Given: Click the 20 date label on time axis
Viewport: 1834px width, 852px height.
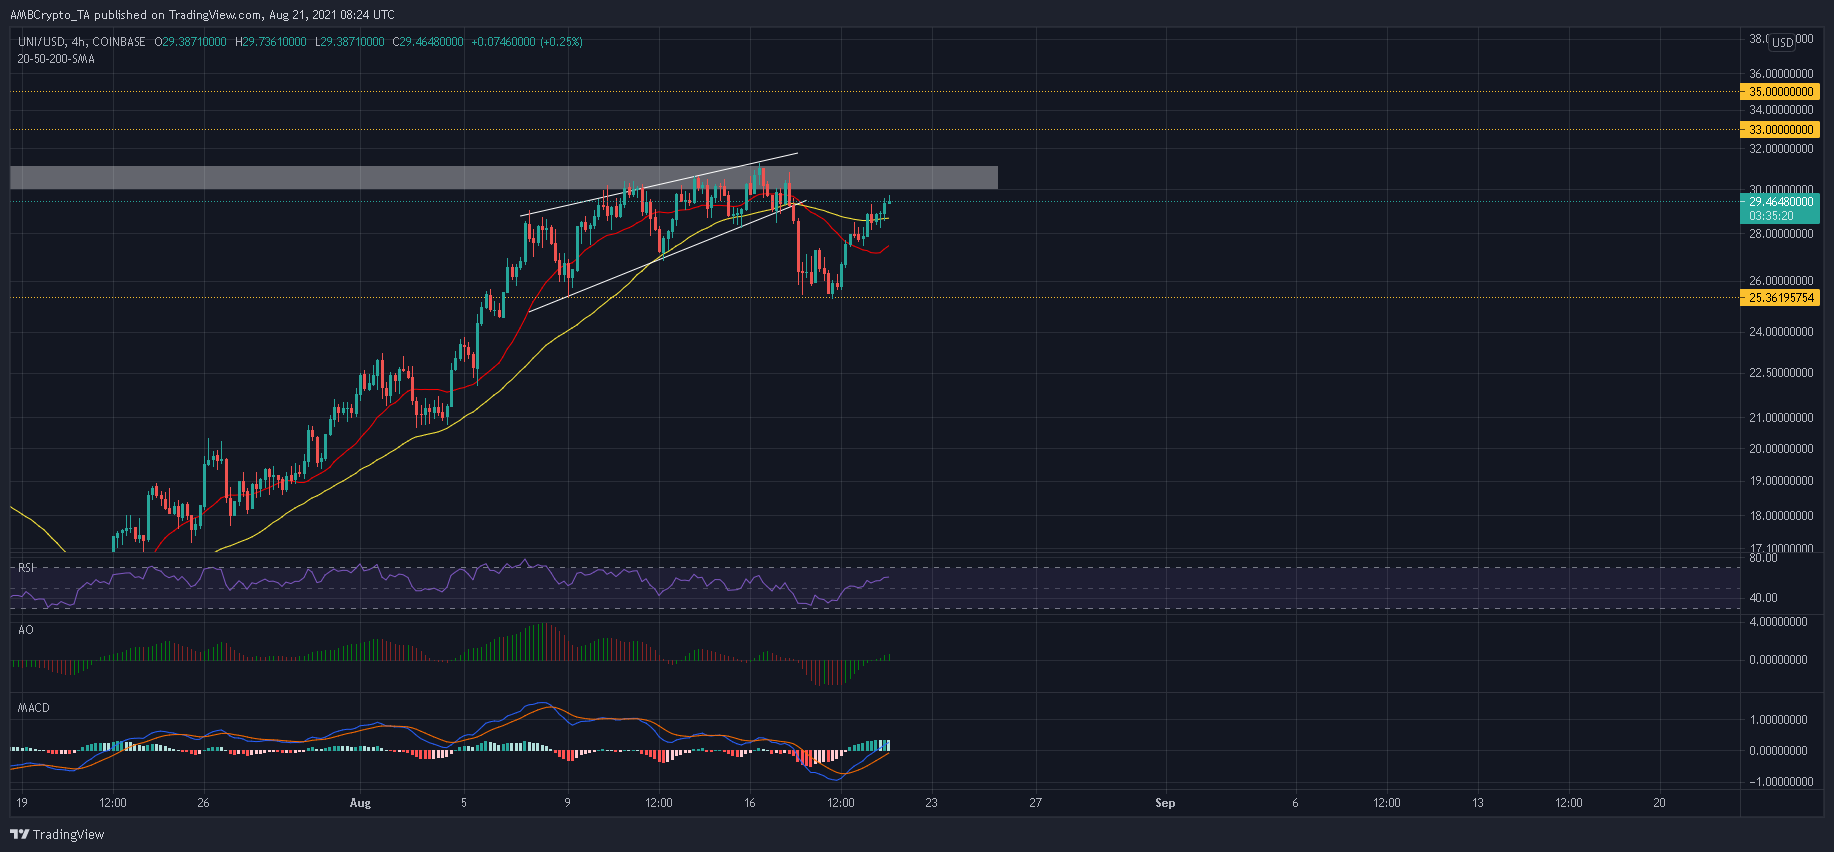Looking at the screenshot, I should click(1659, 803).
